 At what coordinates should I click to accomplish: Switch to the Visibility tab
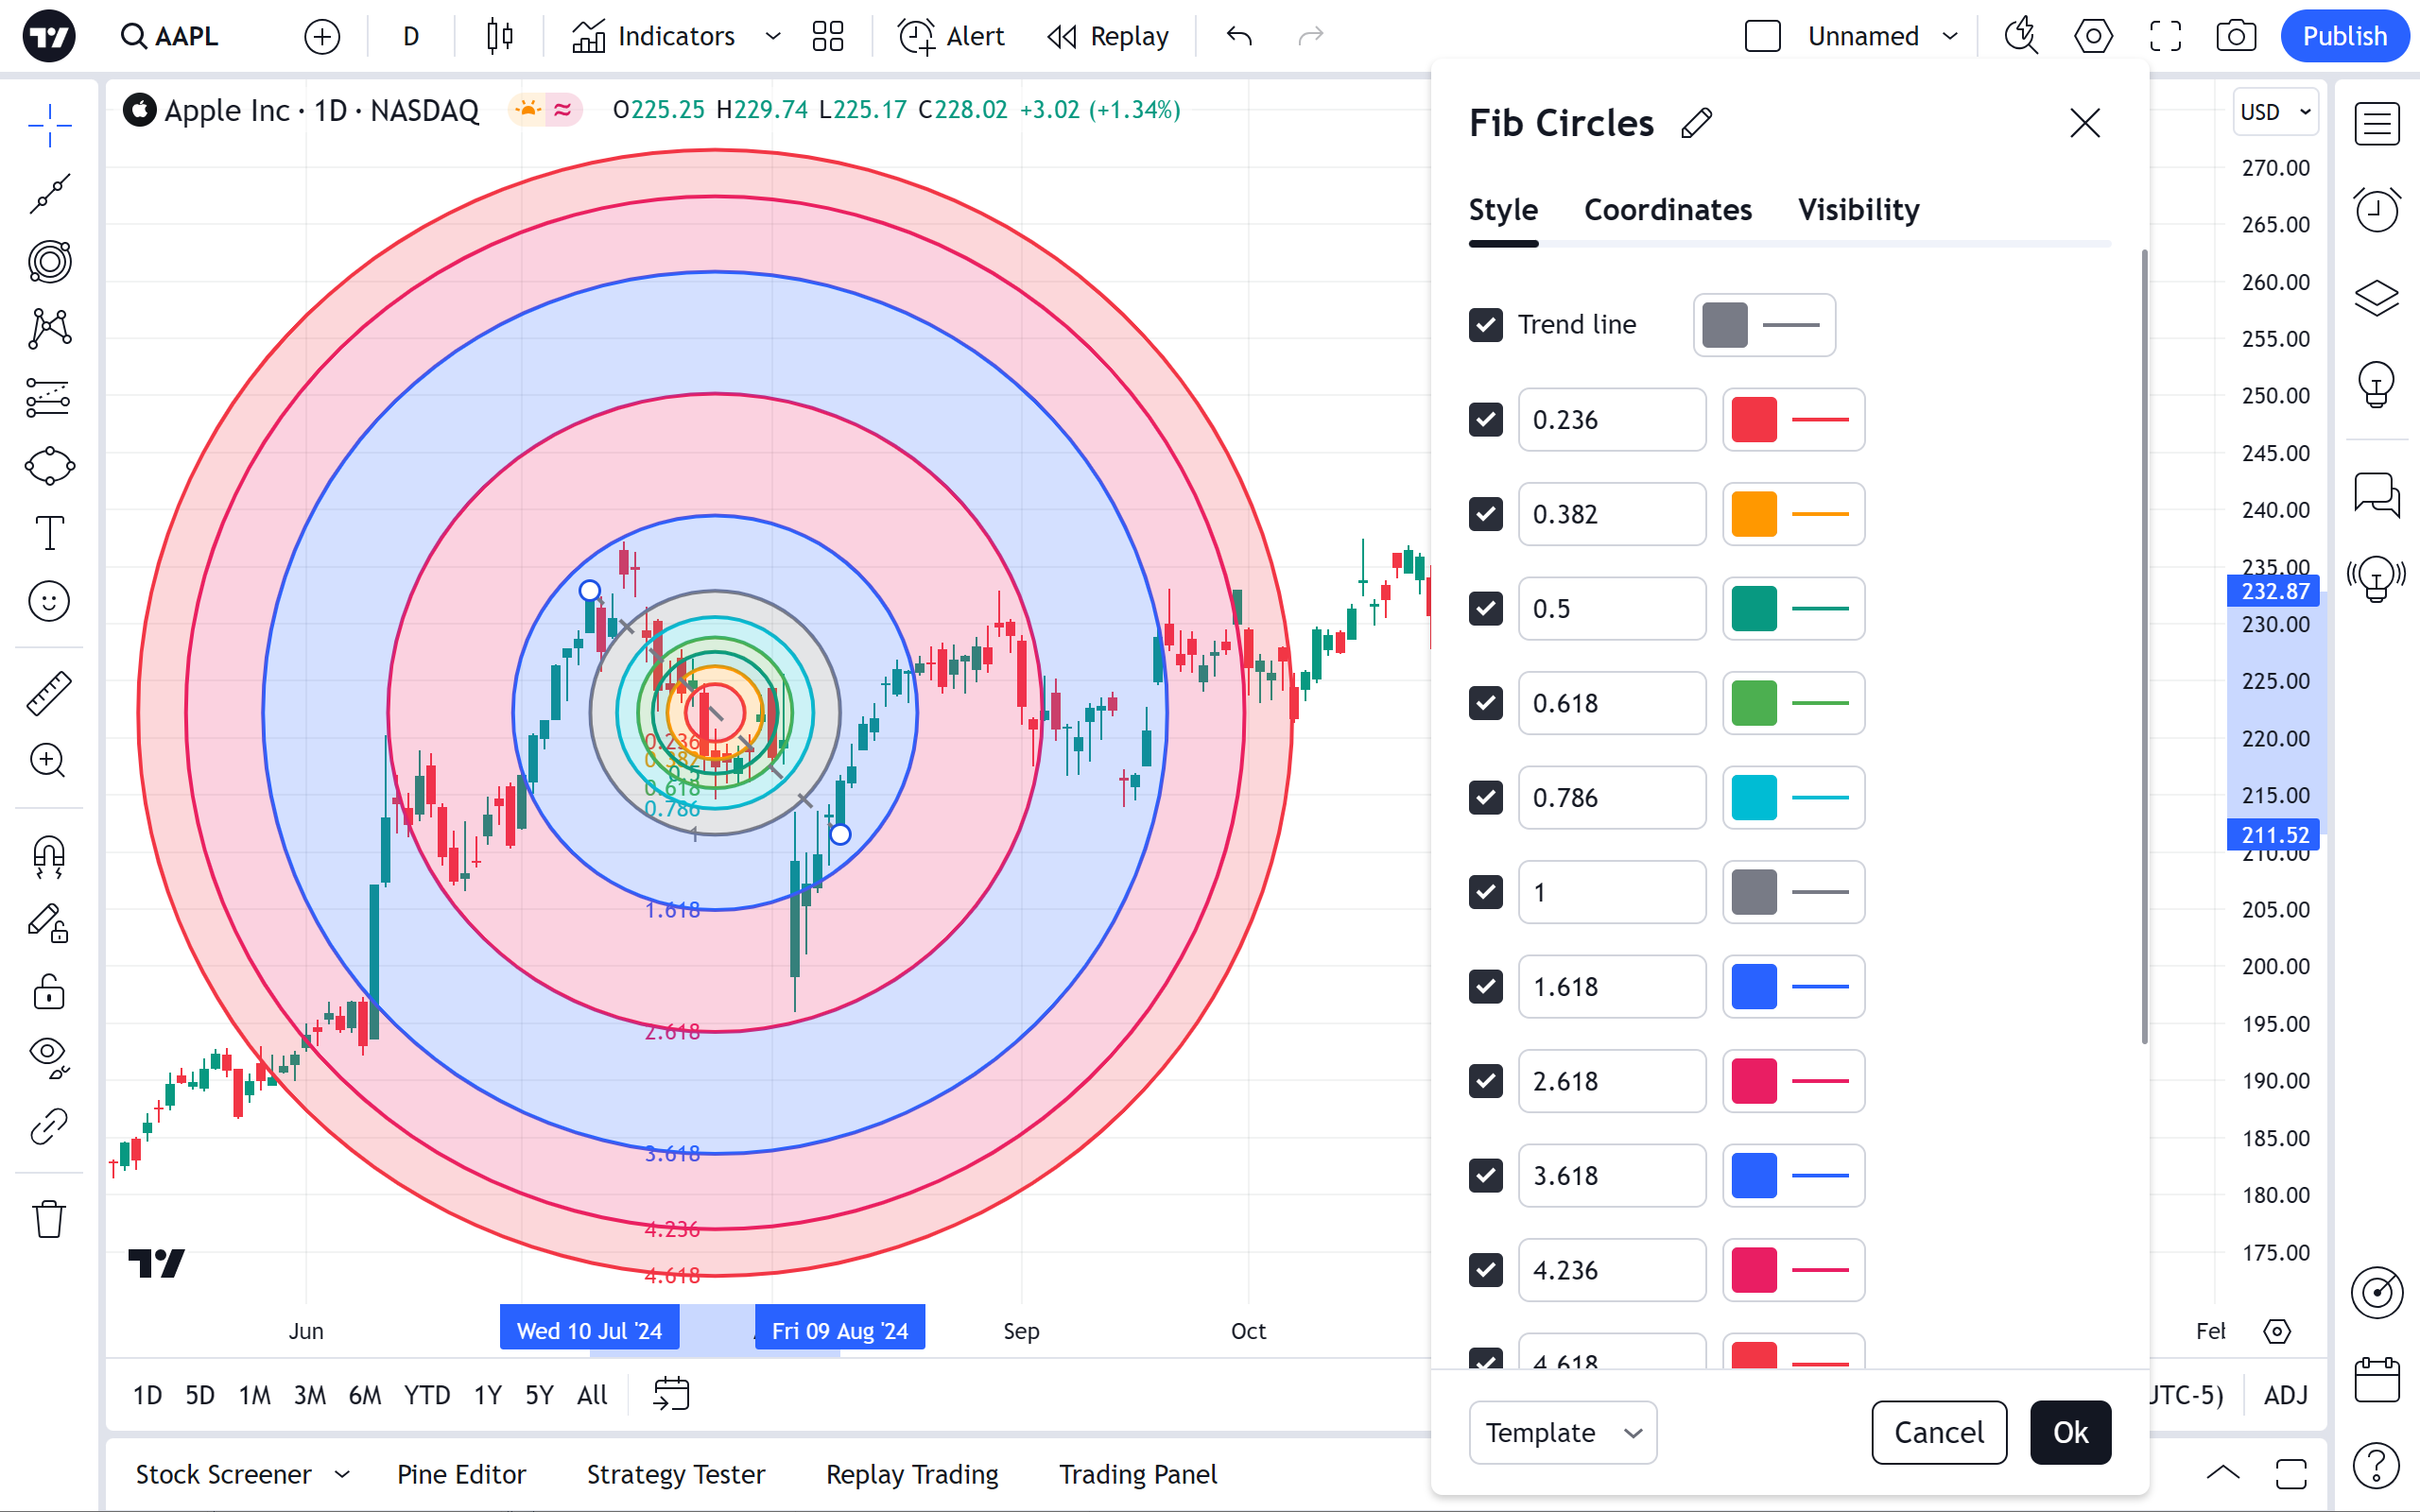point(1858,210)
